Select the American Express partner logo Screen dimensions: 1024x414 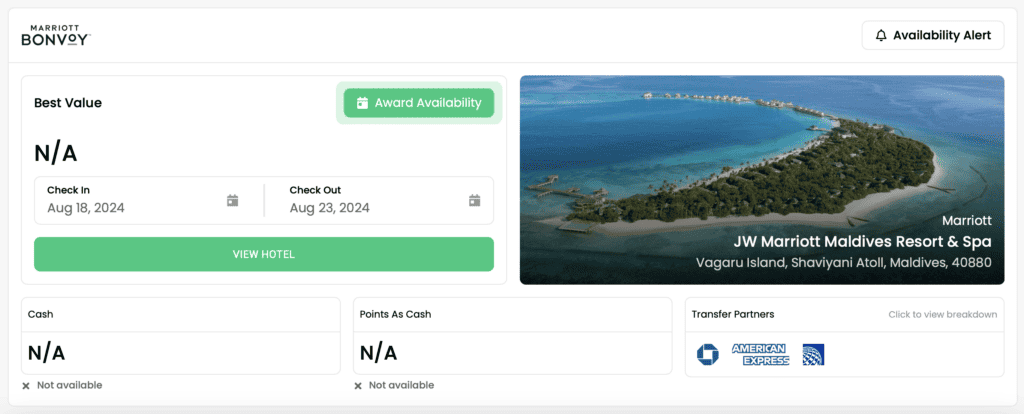(x=760, y=354)
